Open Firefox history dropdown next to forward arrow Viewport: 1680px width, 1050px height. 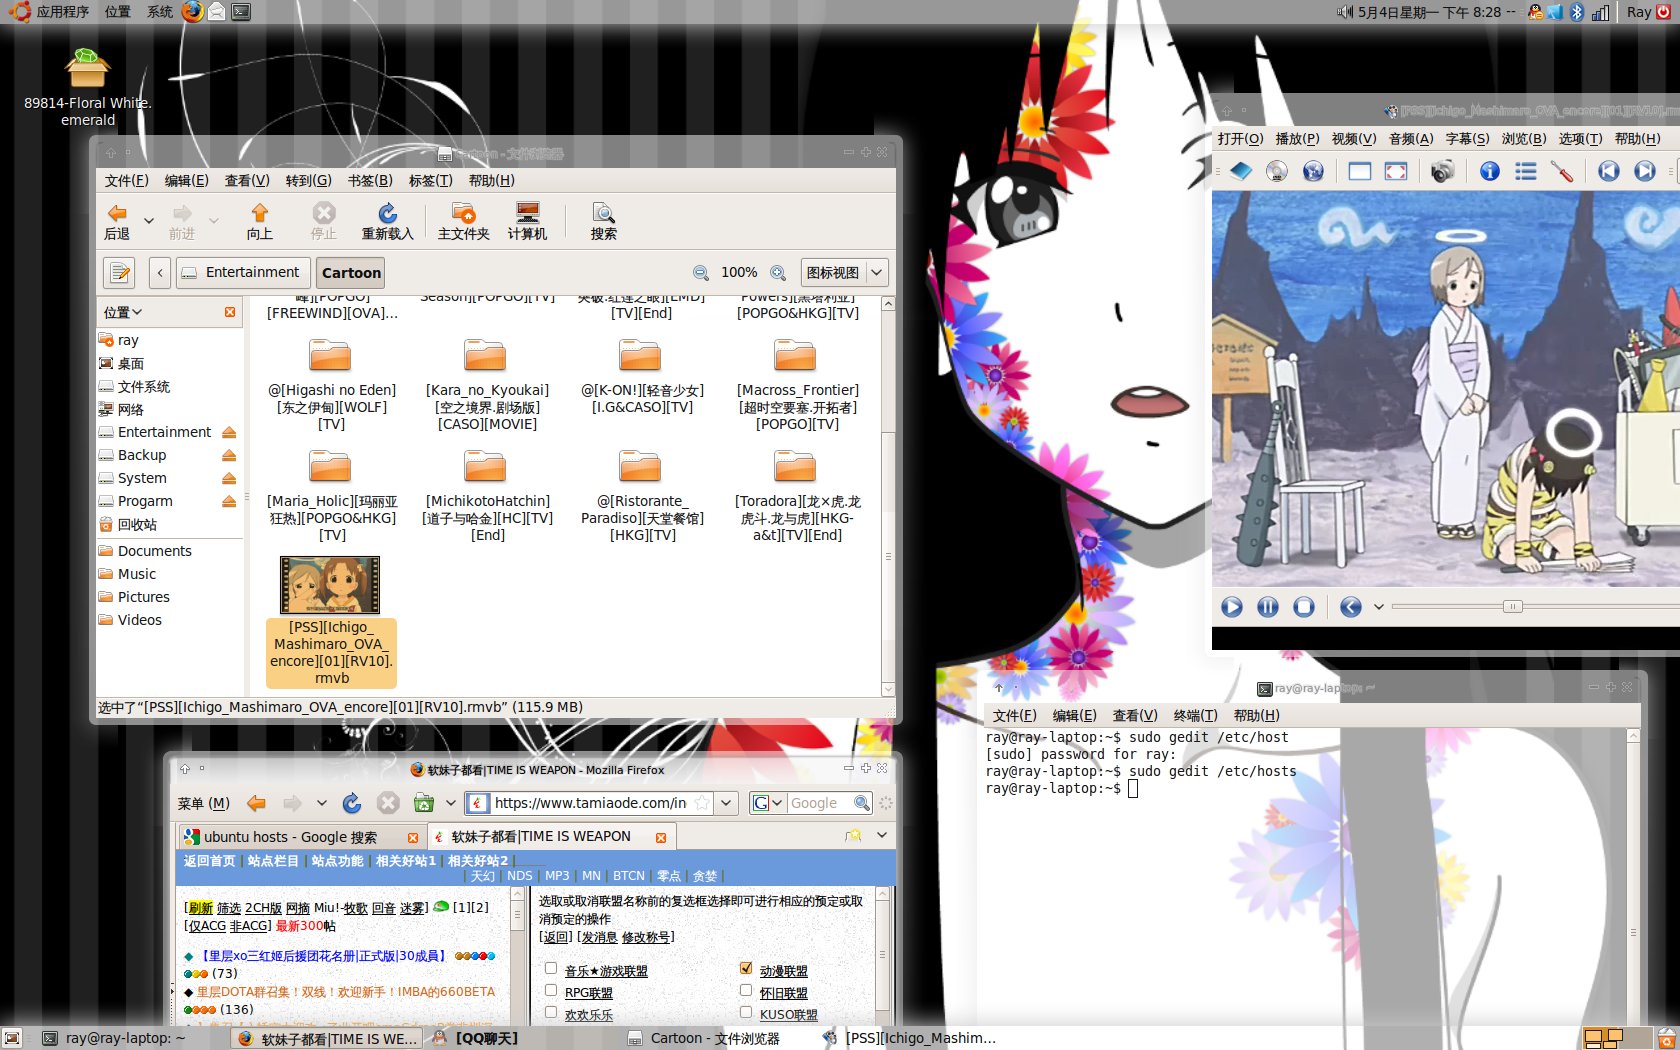(321, 803)
